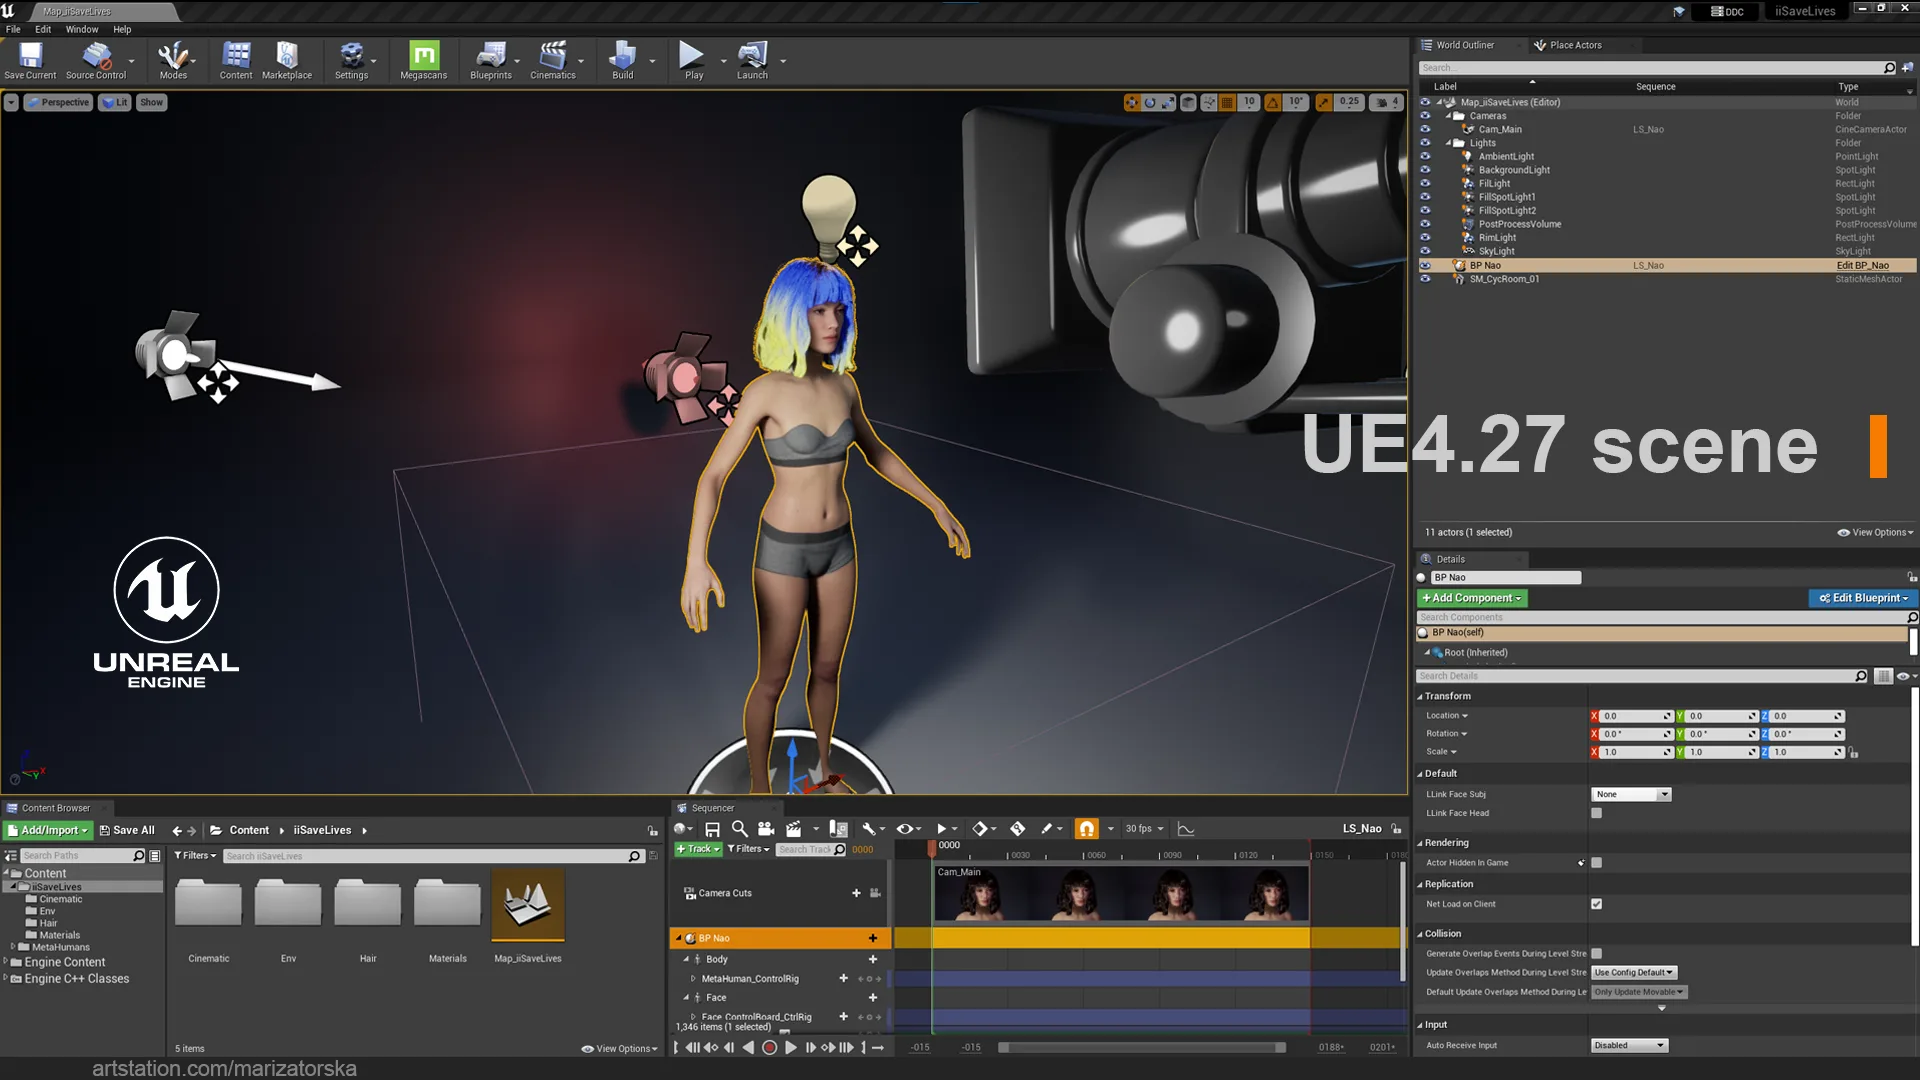Screen dimensions: 1920x1080
Task: Click the Save Current toolbar icon
Action: [30, 60]
